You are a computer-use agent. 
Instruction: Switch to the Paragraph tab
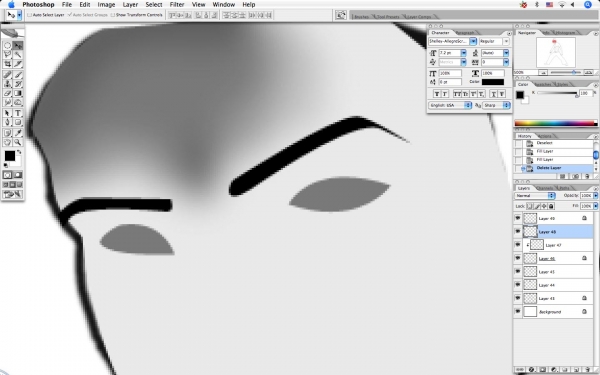point(465,33)
